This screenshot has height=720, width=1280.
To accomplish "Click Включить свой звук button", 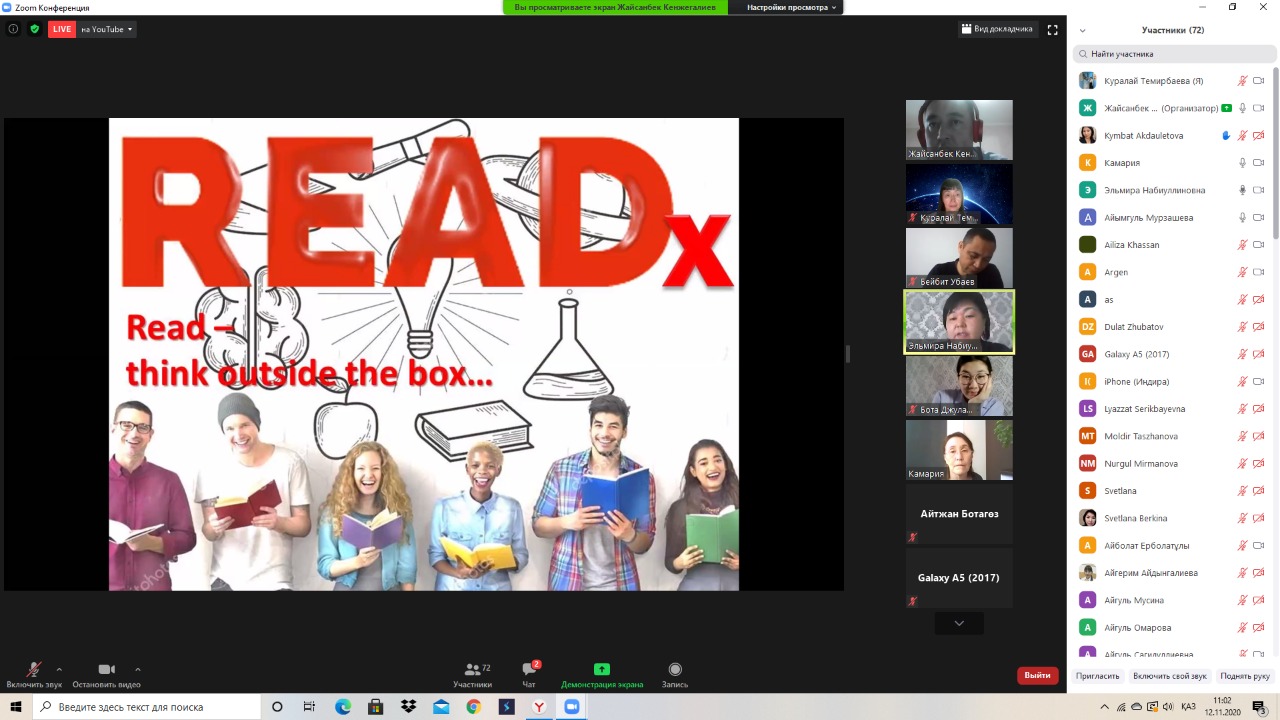I will pos(1170,676).
